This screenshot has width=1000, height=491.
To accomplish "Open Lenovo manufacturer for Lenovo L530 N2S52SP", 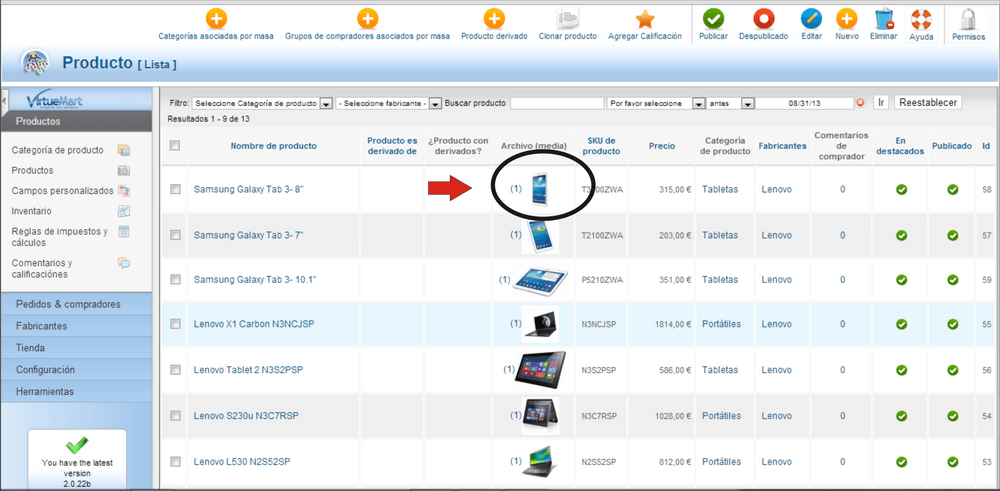I will (x=776, y=462).
